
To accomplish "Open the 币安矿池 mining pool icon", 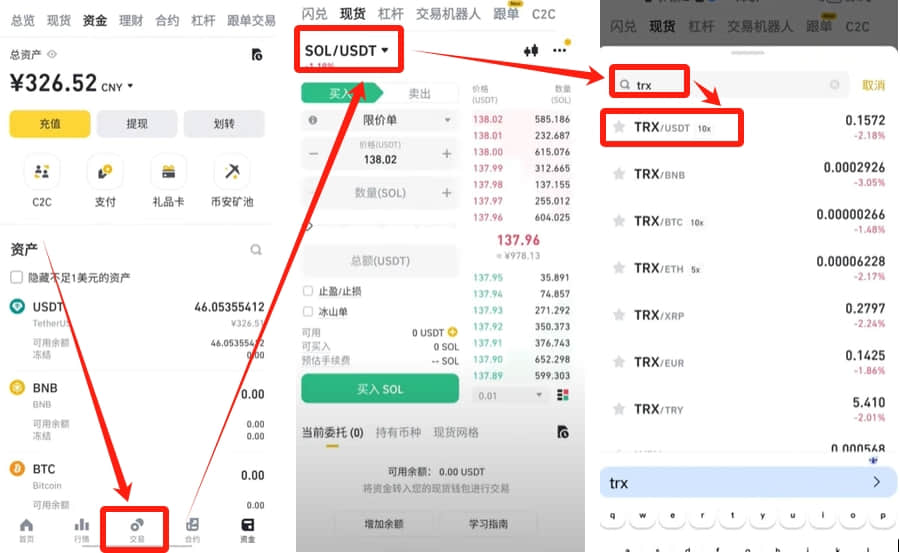I will (232, 172).
